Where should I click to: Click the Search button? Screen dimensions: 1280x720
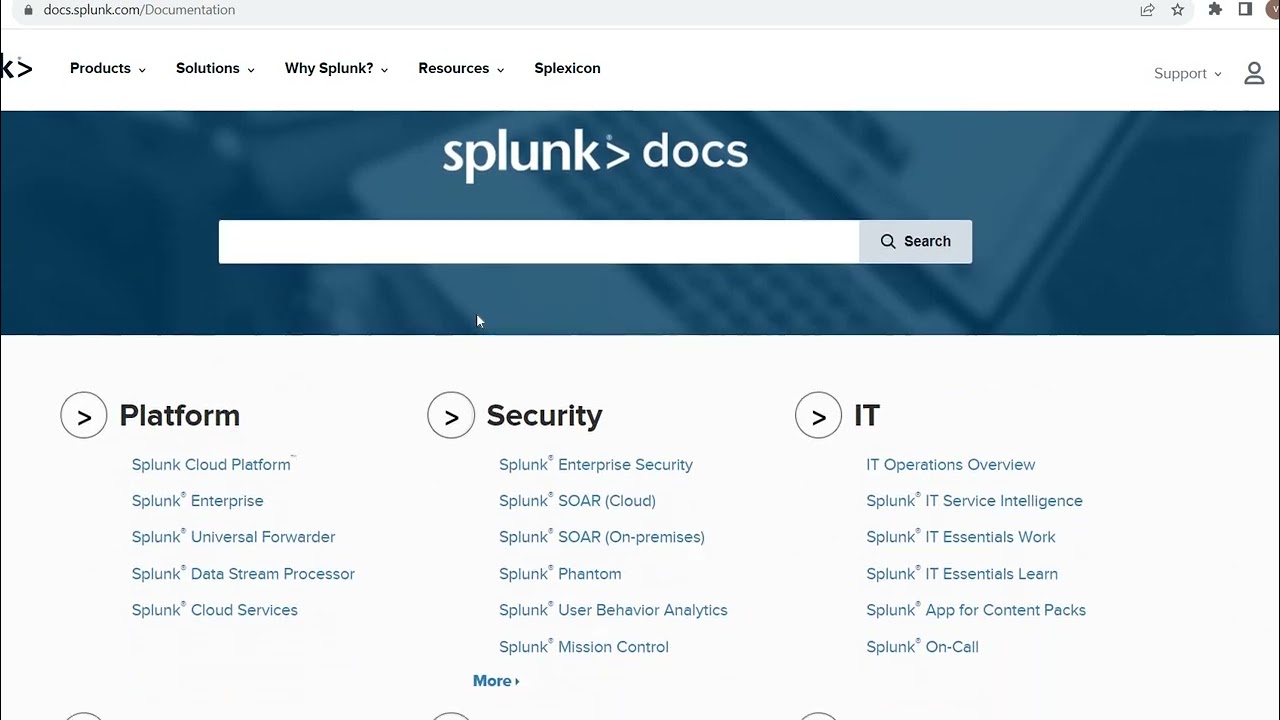pyautogui.click(x=915, y=241)
